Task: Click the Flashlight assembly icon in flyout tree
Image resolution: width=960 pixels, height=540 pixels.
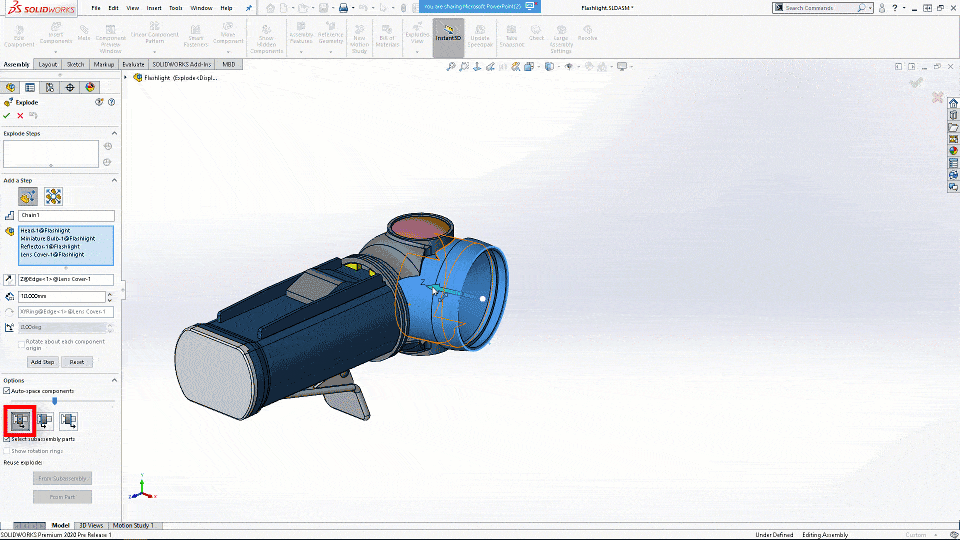Action: pyautogui.click(x=138, y=78)
